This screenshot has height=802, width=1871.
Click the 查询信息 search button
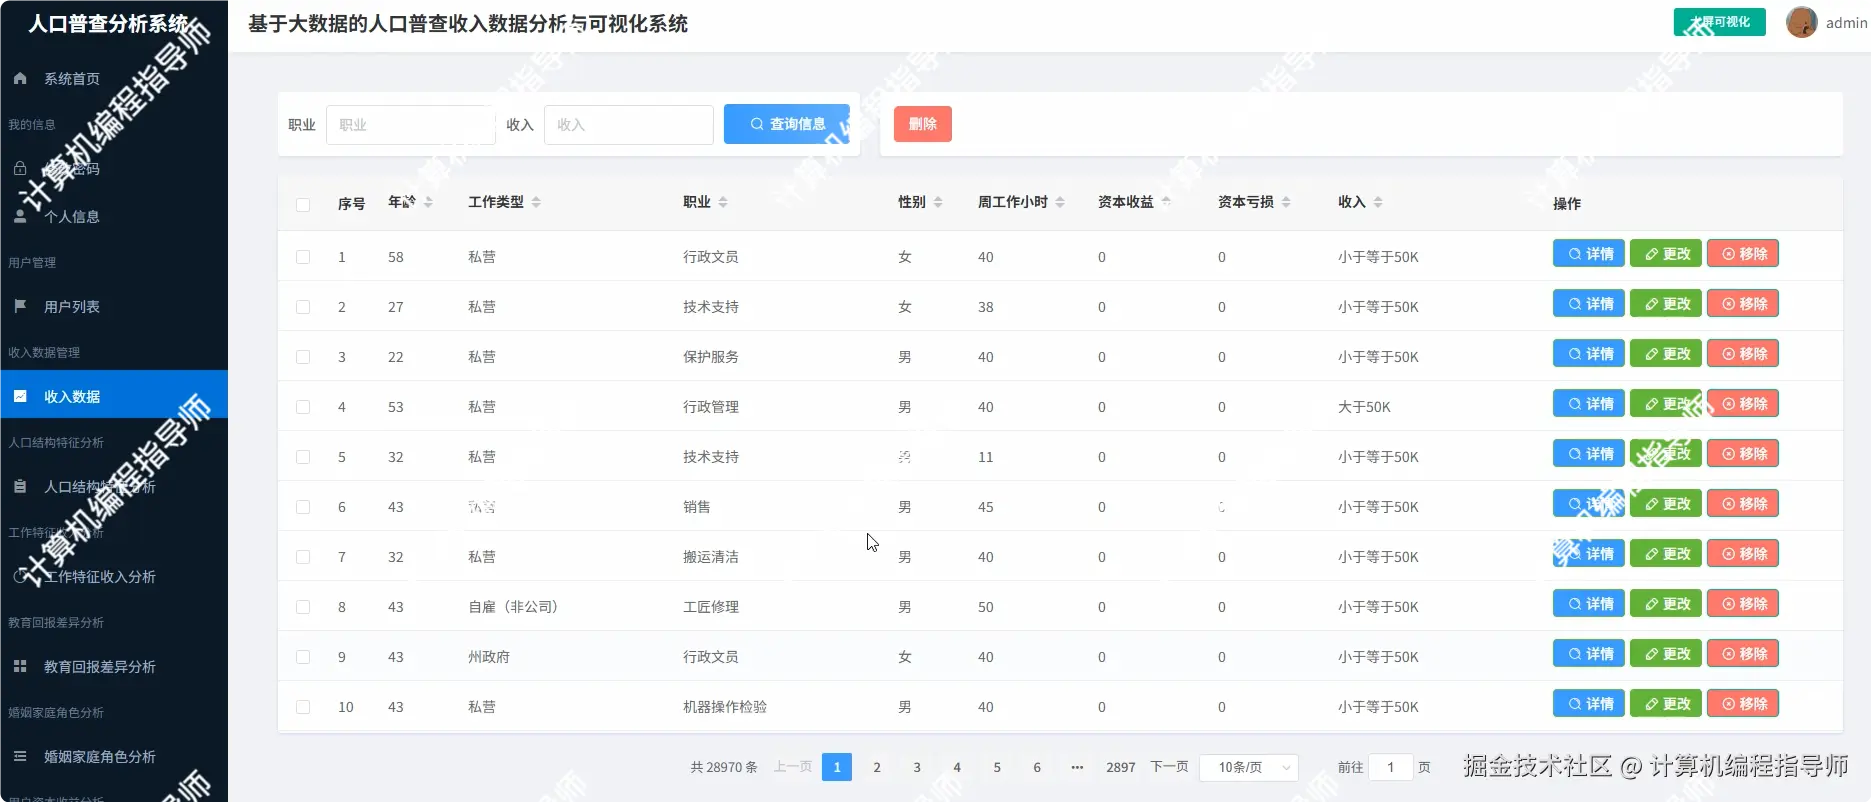tap(787, 124)
